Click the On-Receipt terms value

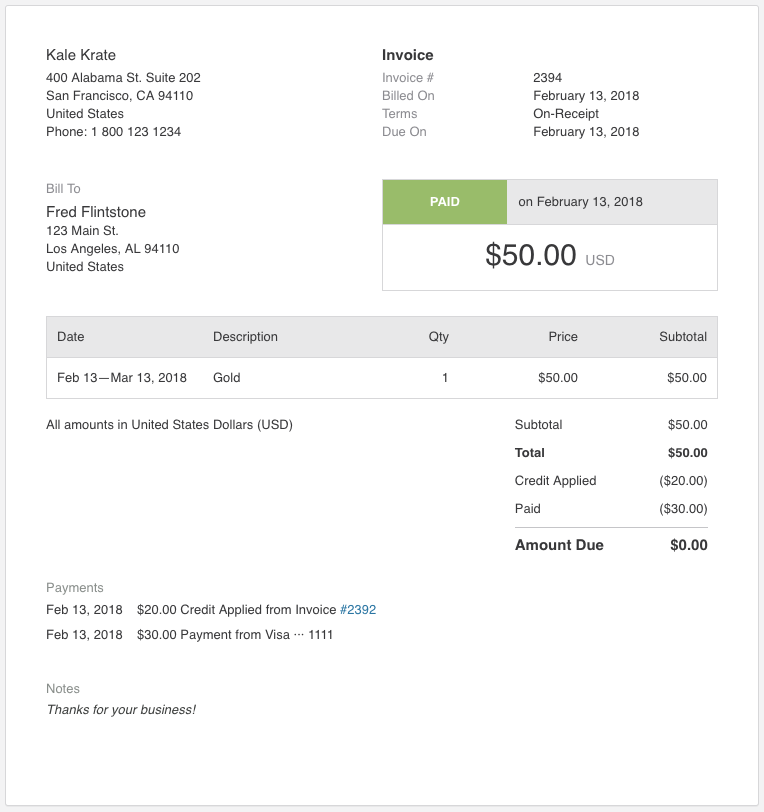click(x=566, y=113)
